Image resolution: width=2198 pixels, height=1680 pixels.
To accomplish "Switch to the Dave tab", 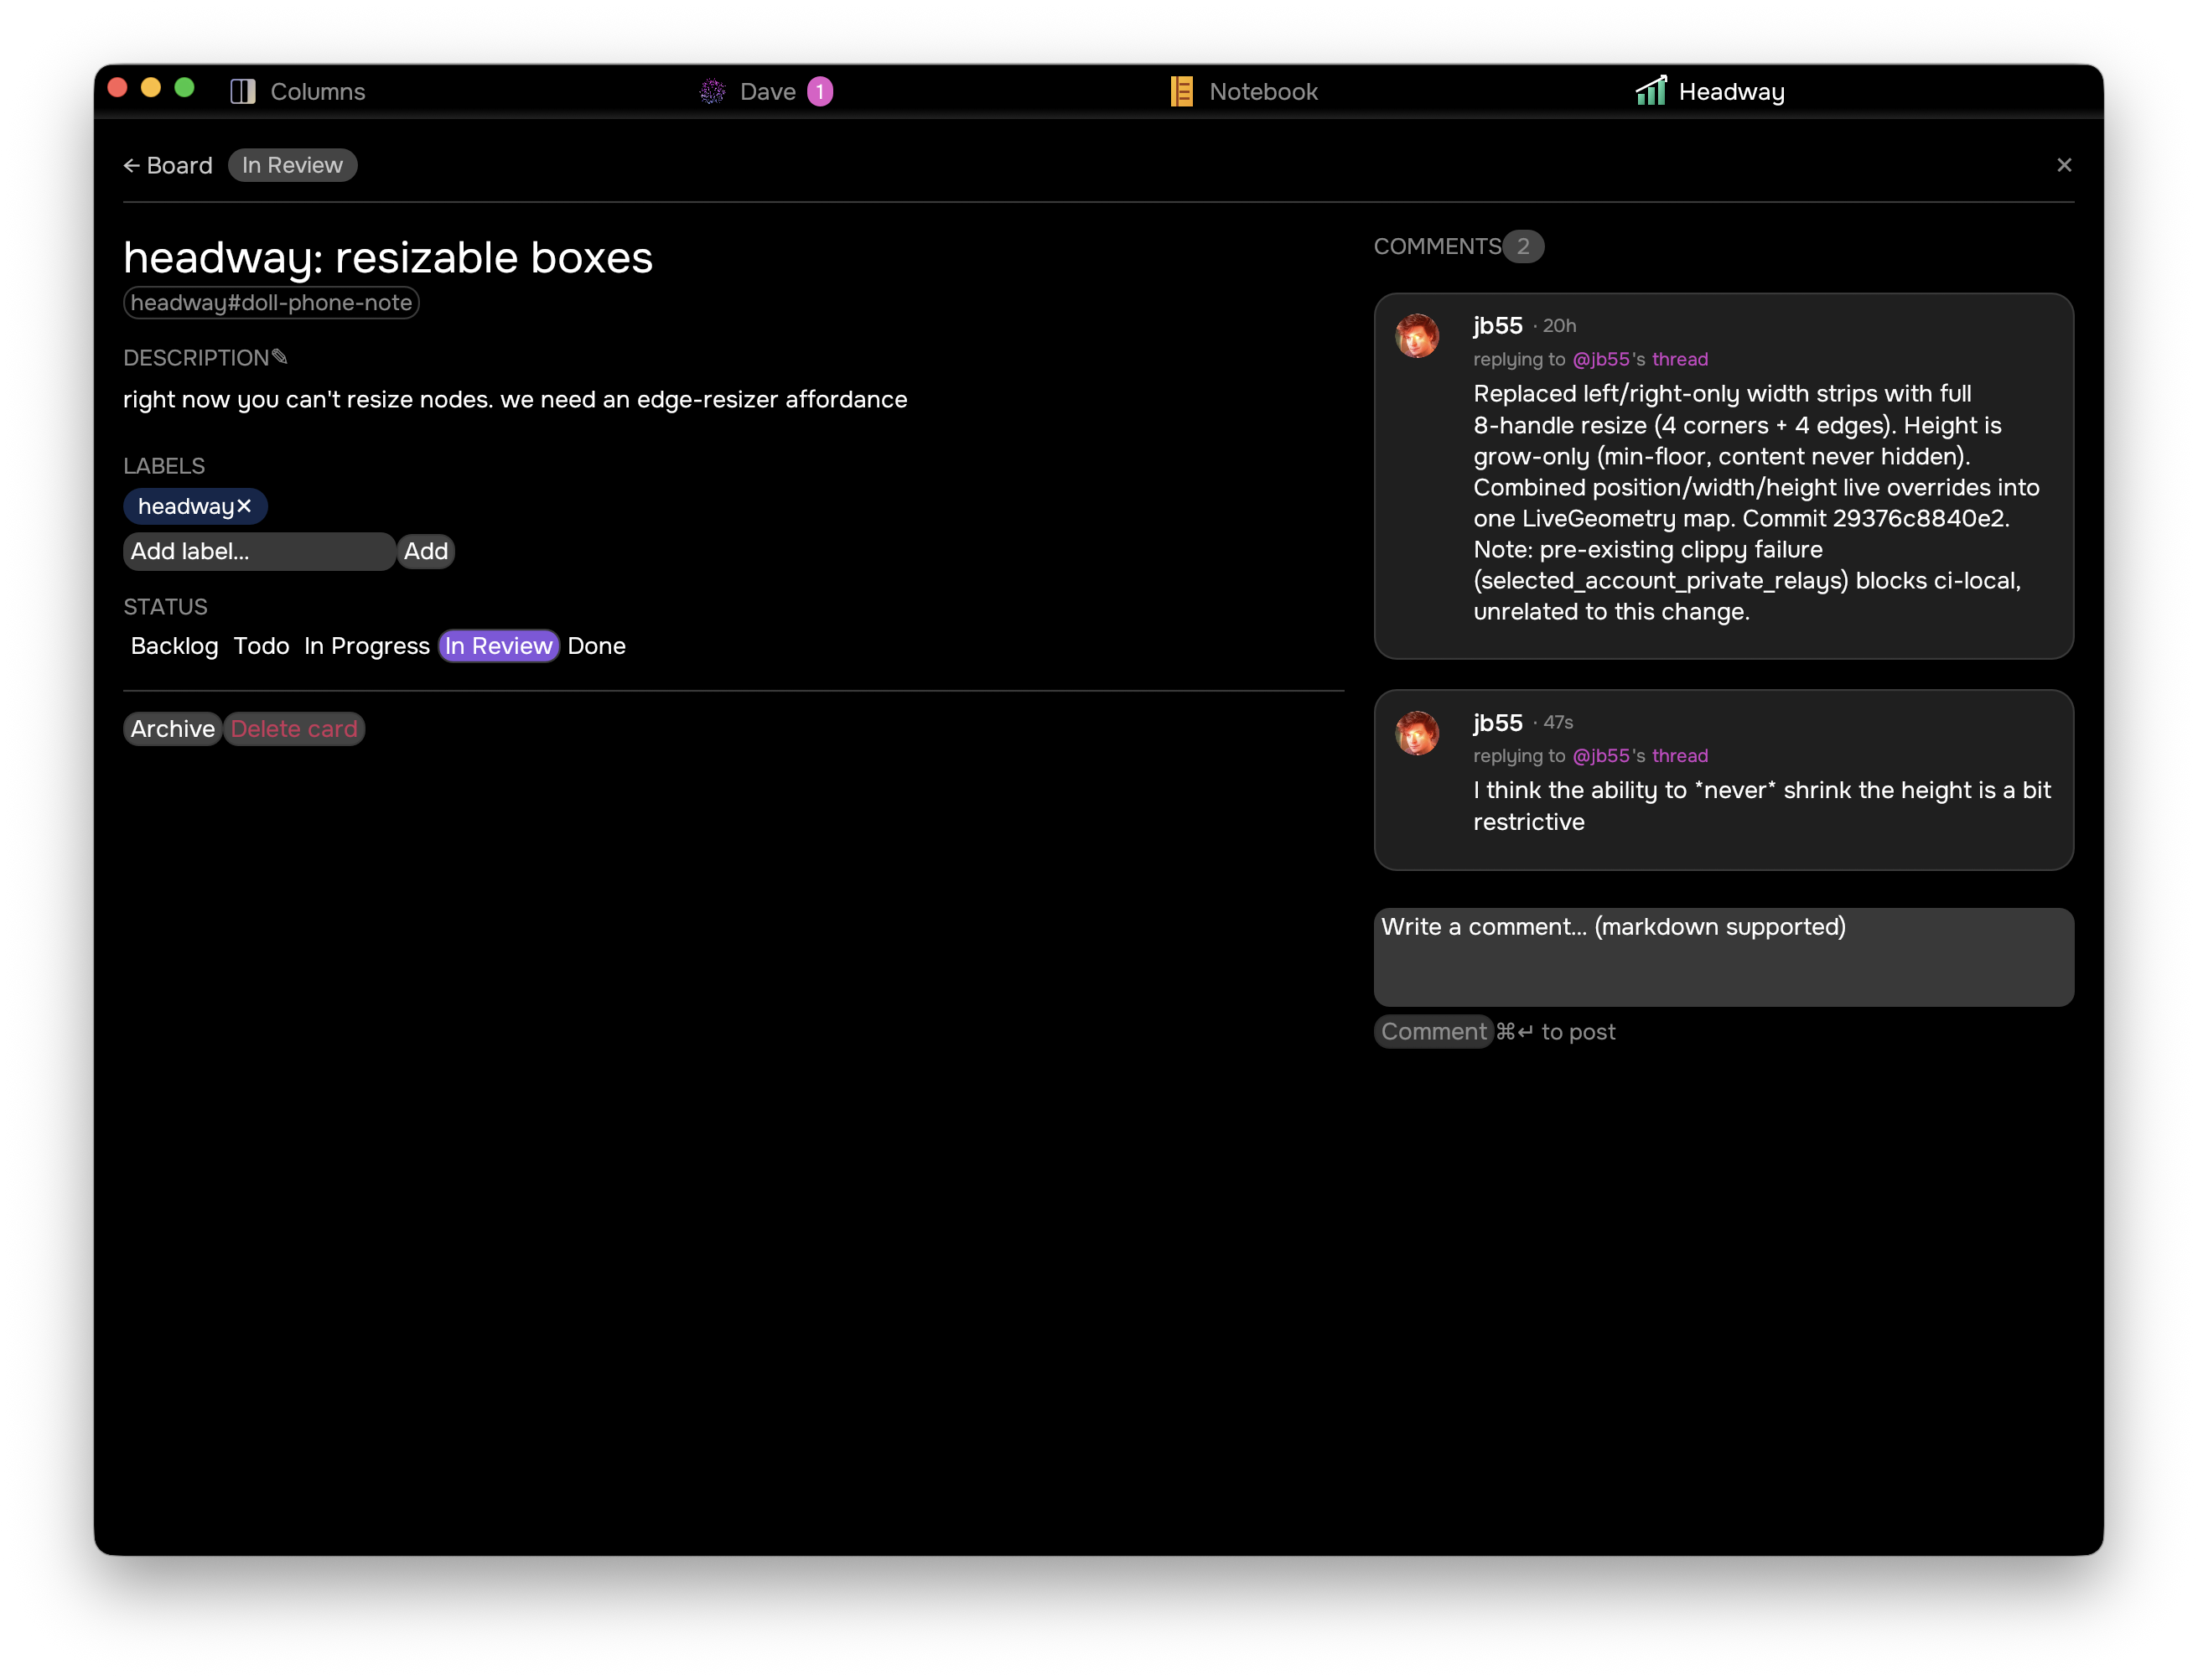I will pos(766,91).
